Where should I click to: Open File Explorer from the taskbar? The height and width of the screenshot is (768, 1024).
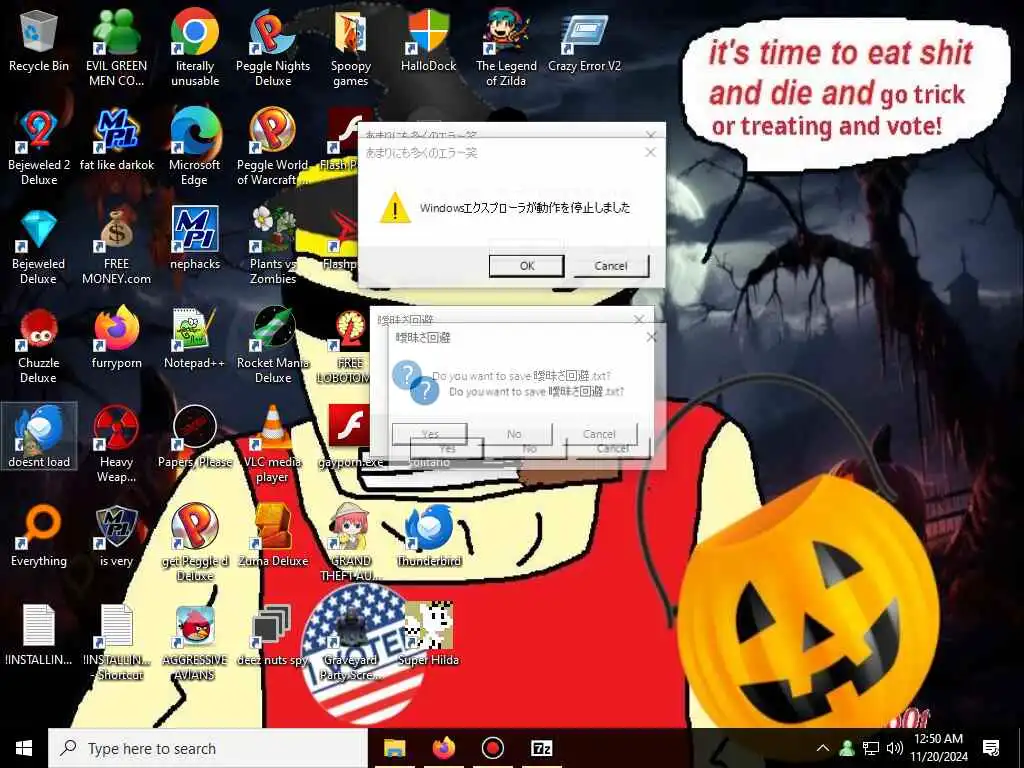[394, 748]
